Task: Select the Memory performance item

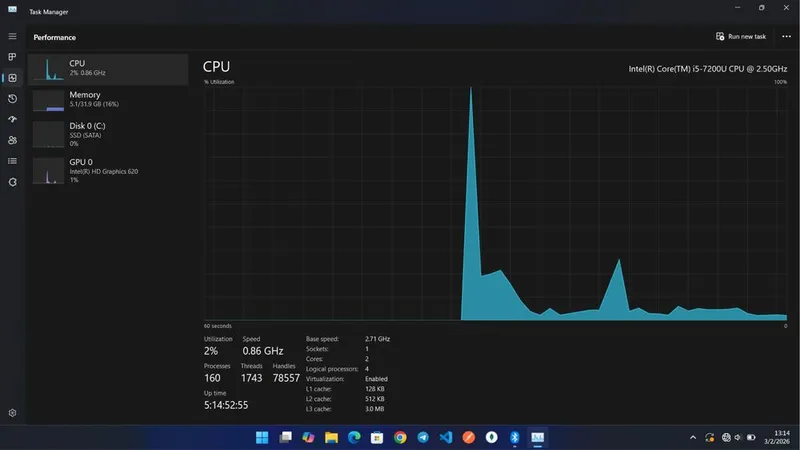Action: [x=108, y=100]
